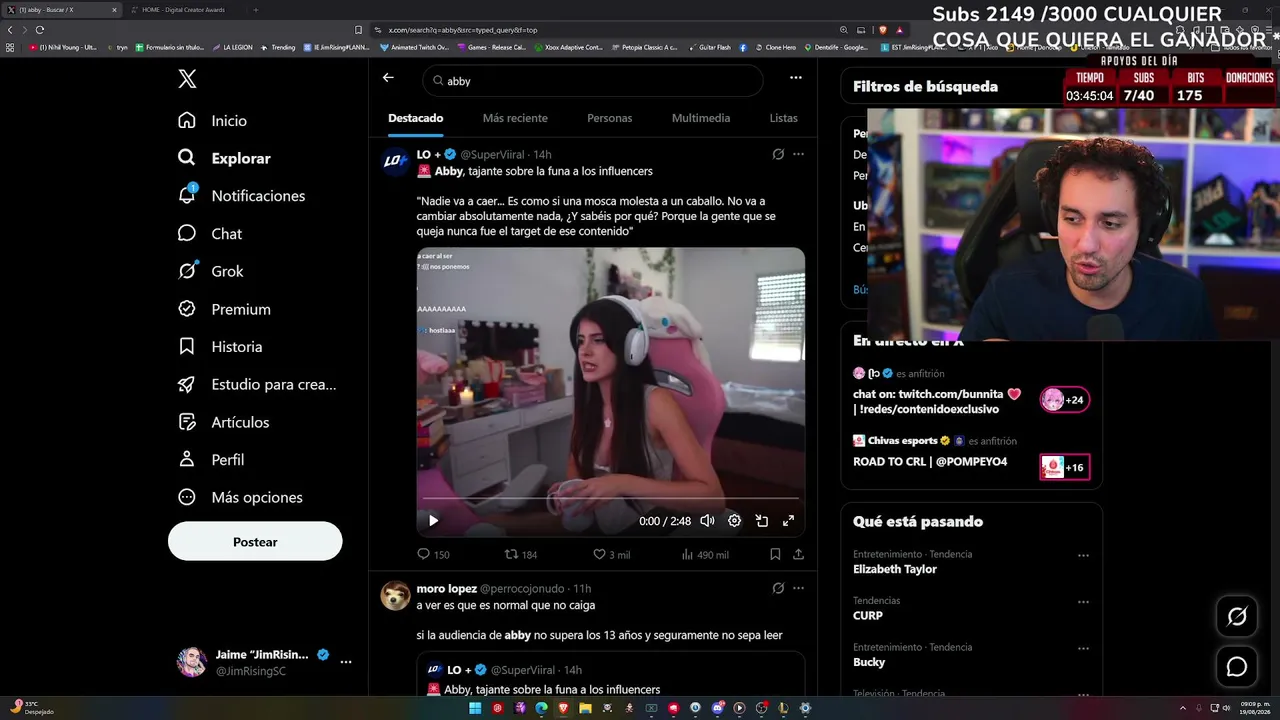Click the back arrow beside the search box
1280x720 pixels.
(x=388, y=77)
